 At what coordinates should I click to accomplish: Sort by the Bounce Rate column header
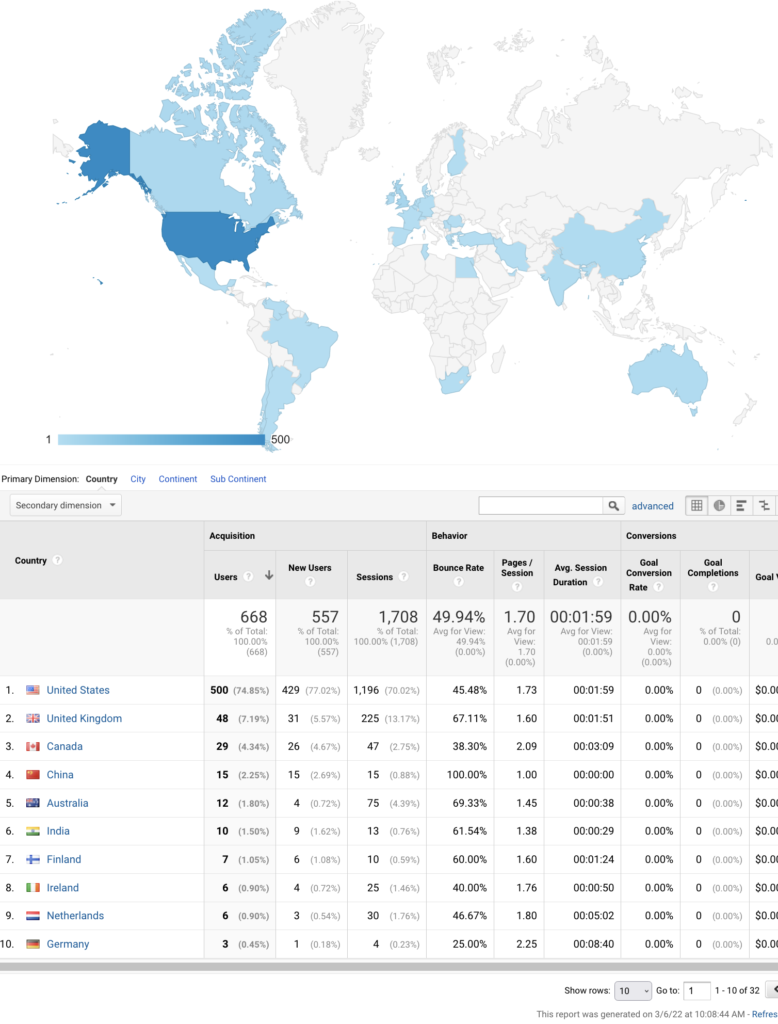tap(459, 568)
